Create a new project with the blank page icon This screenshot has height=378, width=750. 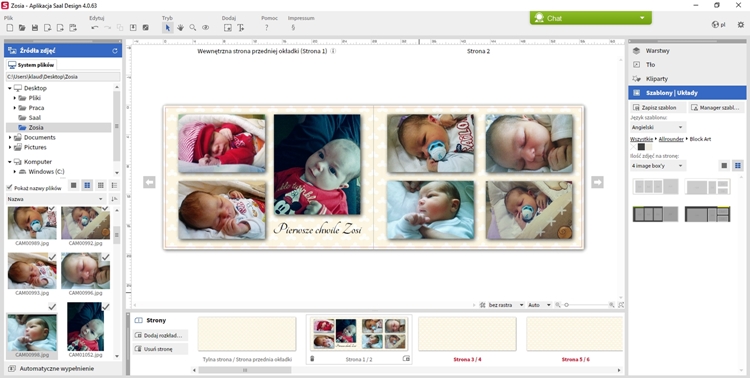coord(9,28)
